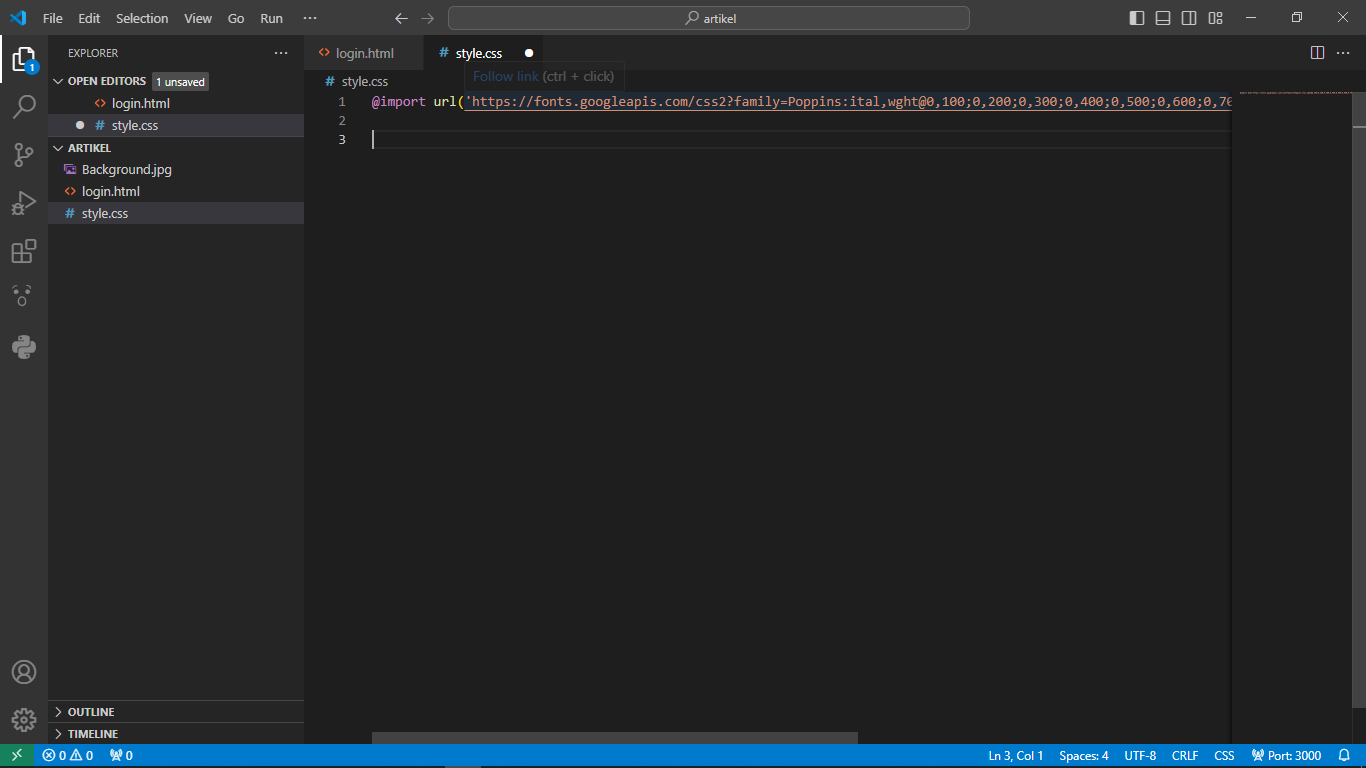Collapse the Open Editors section
The image size is (1366, 768).
[59, 81]
